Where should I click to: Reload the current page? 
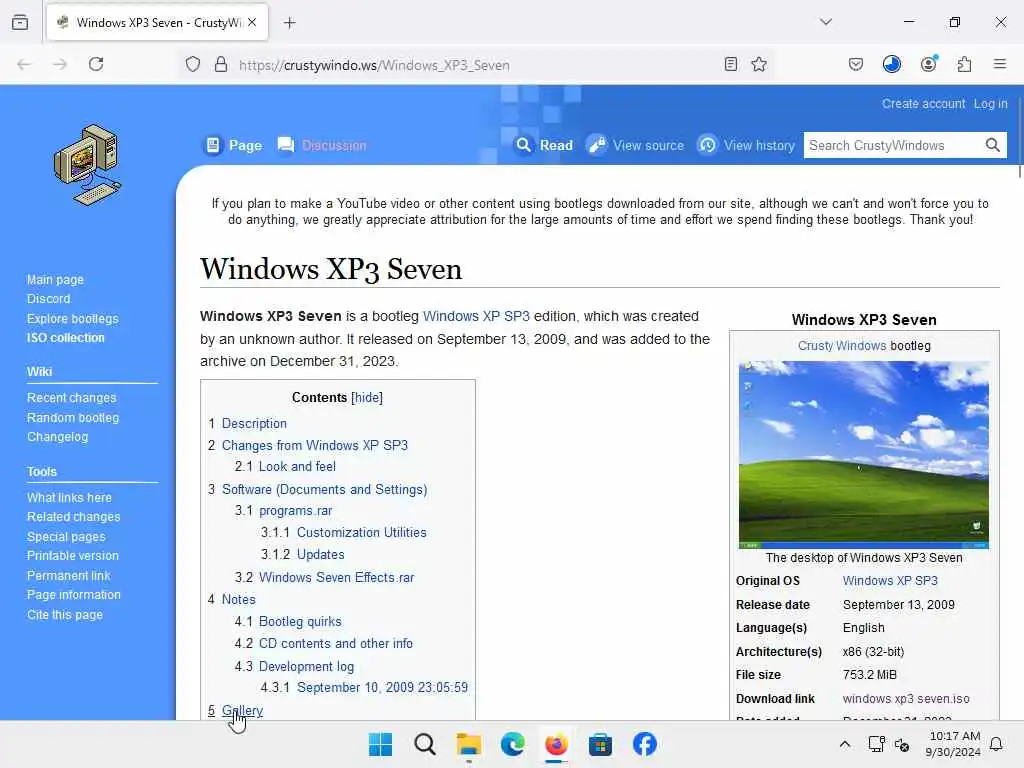[96, 64]
